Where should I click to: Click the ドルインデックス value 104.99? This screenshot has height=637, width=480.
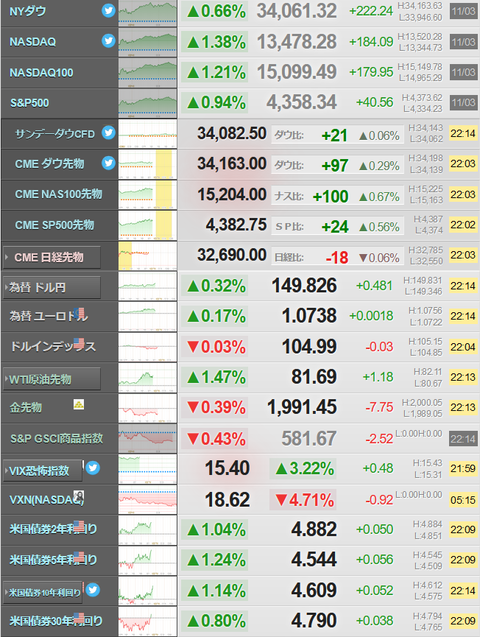click(x=309, y=347)
